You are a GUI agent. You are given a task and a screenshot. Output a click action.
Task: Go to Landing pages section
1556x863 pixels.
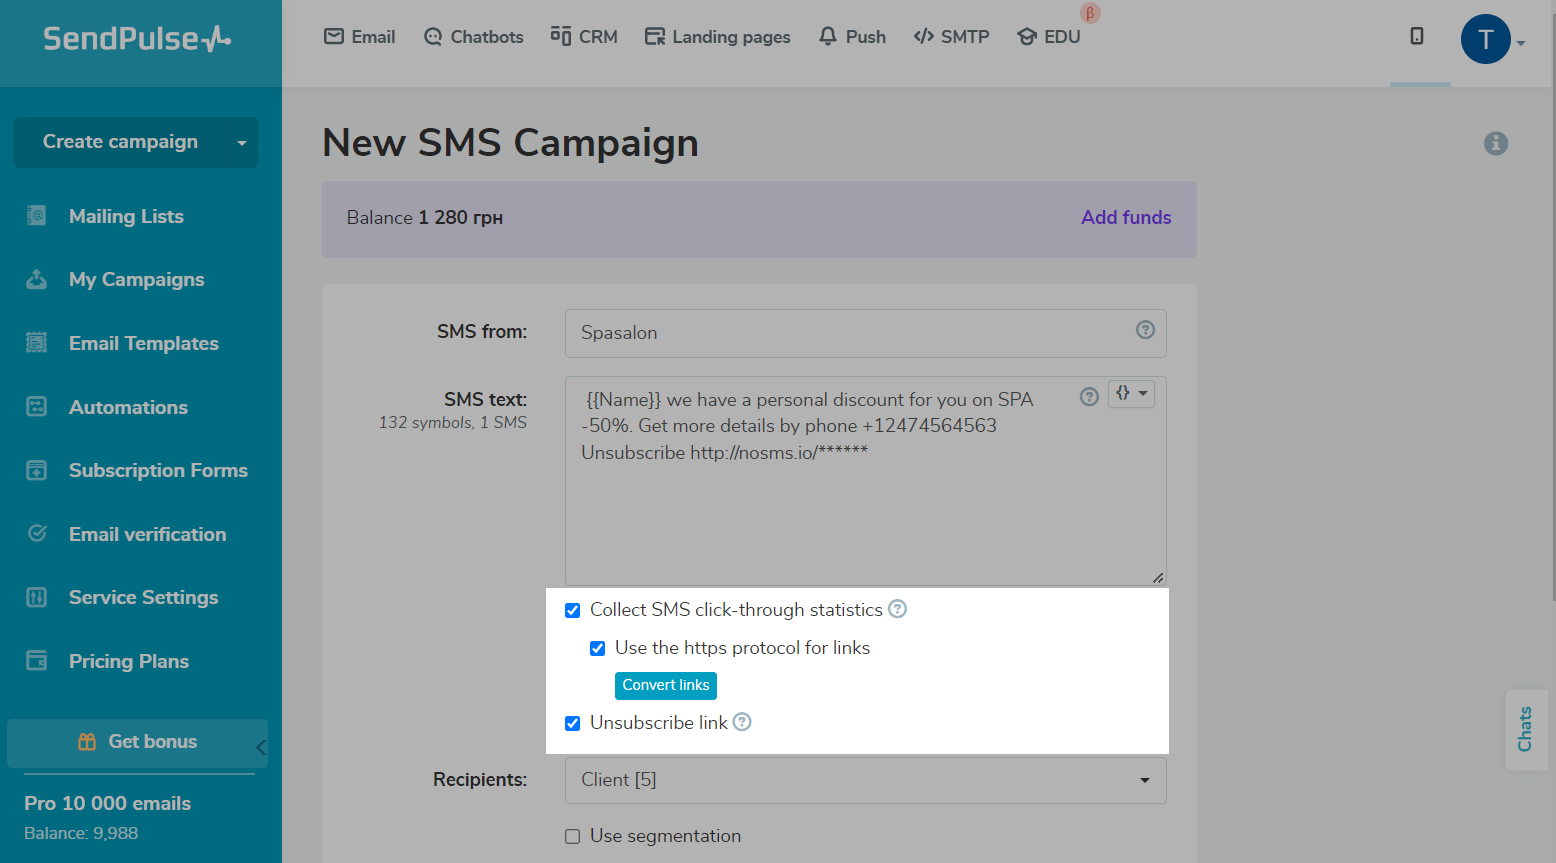(x=655, y=36)
